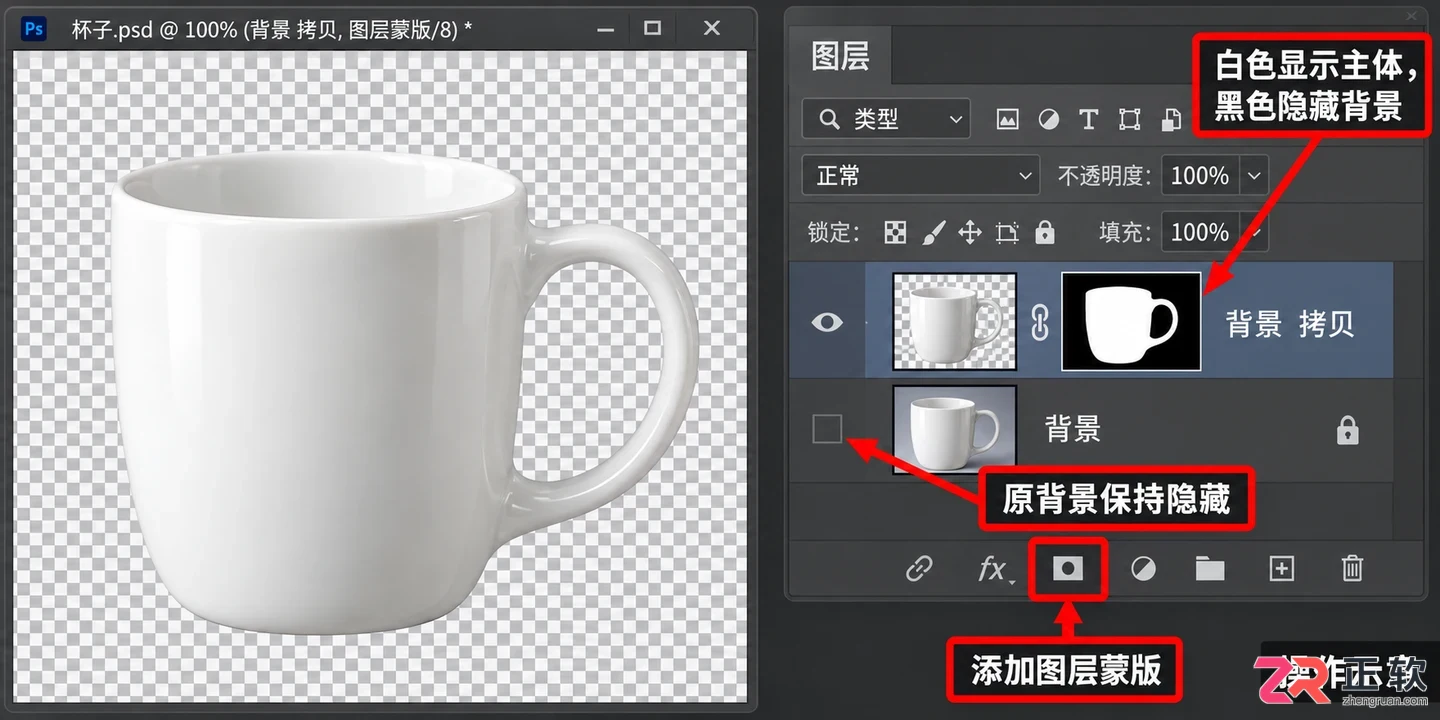This screenshot has height=720, width=1440.
Task: Click the adjustment layer filter icon
Action: coord(1048,120)
